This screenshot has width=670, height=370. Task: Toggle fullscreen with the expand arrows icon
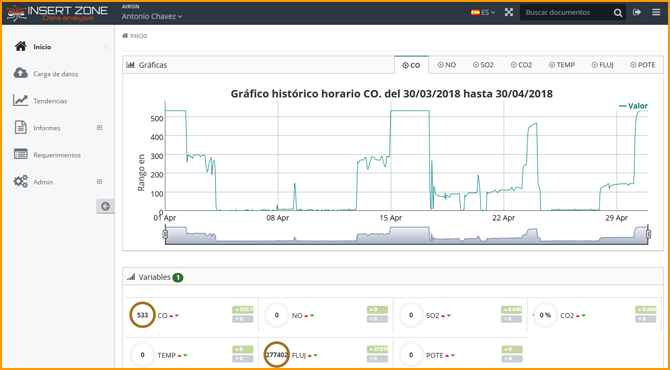point(508,12)
